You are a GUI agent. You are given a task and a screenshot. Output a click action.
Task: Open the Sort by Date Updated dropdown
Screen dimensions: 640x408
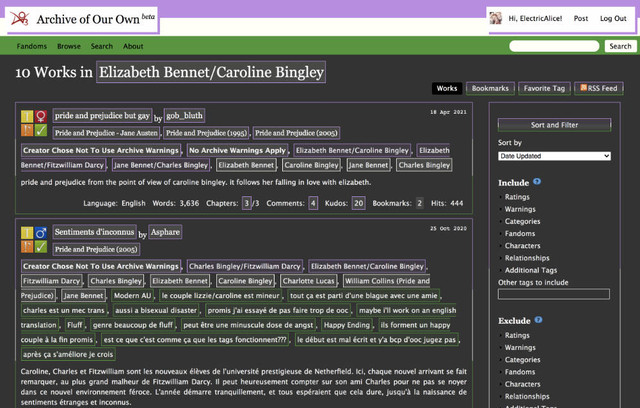click(x=554, y=156)
